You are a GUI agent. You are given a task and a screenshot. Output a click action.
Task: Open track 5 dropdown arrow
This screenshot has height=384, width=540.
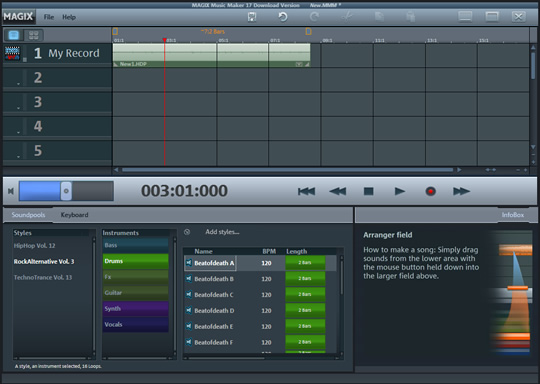18,157
